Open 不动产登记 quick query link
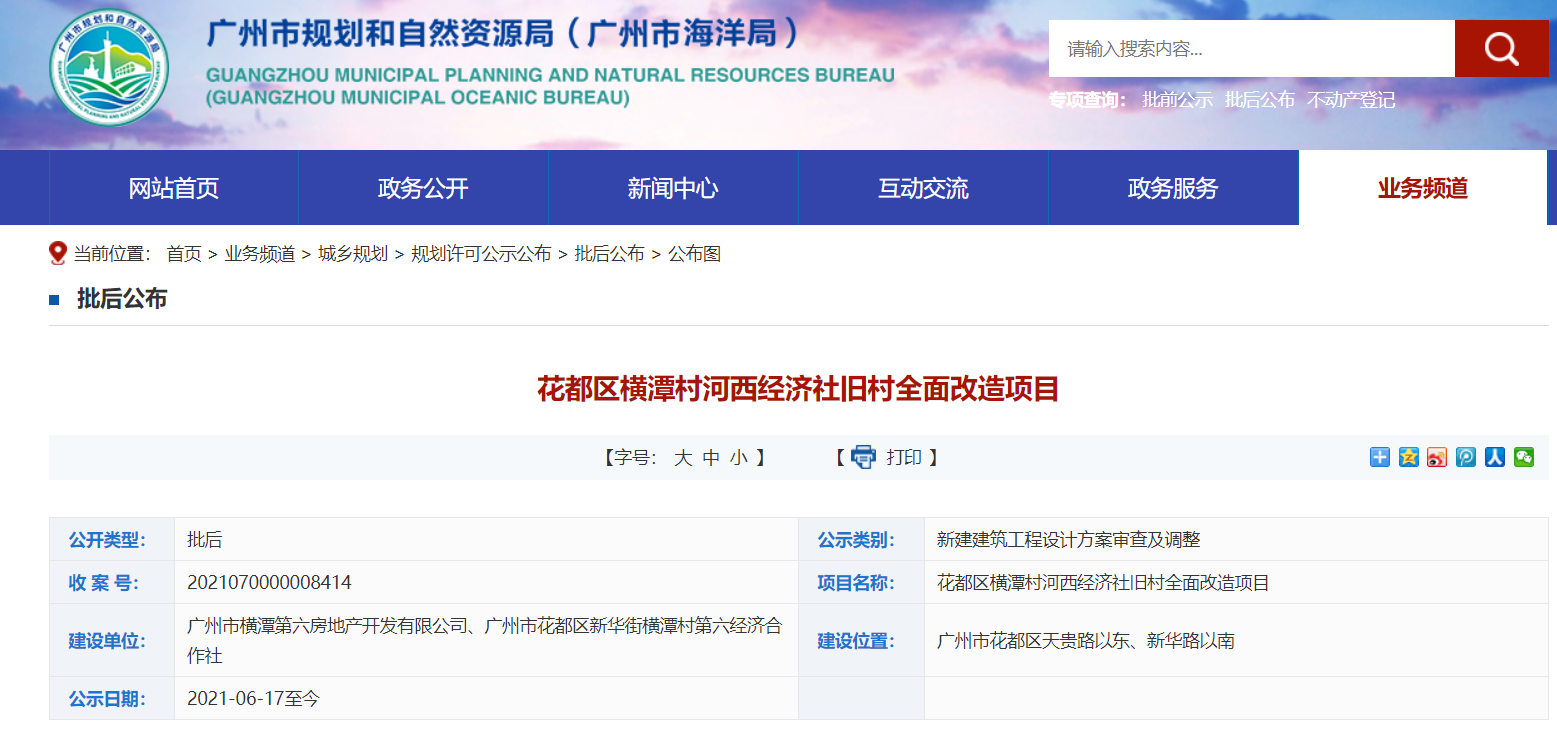Image resolution: width=1557 pixels, height=734 pixels. point(1351,100)
